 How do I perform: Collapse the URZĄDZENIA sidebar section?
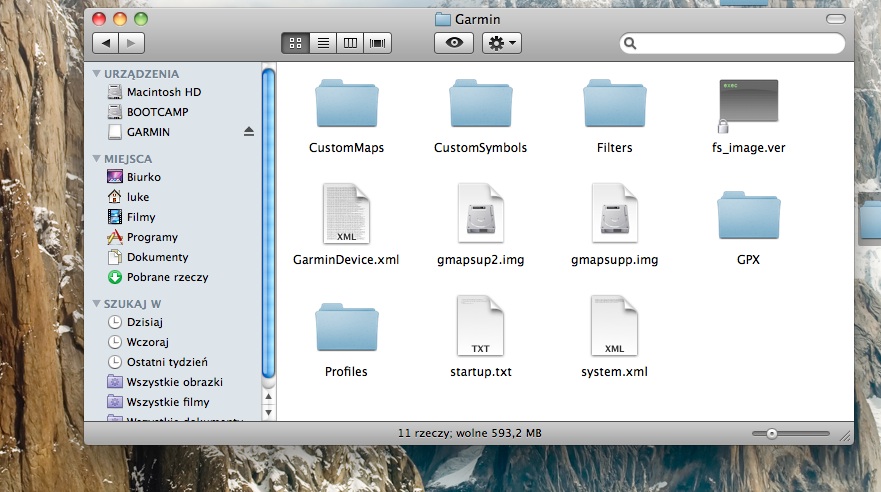(x=97, y=74)
